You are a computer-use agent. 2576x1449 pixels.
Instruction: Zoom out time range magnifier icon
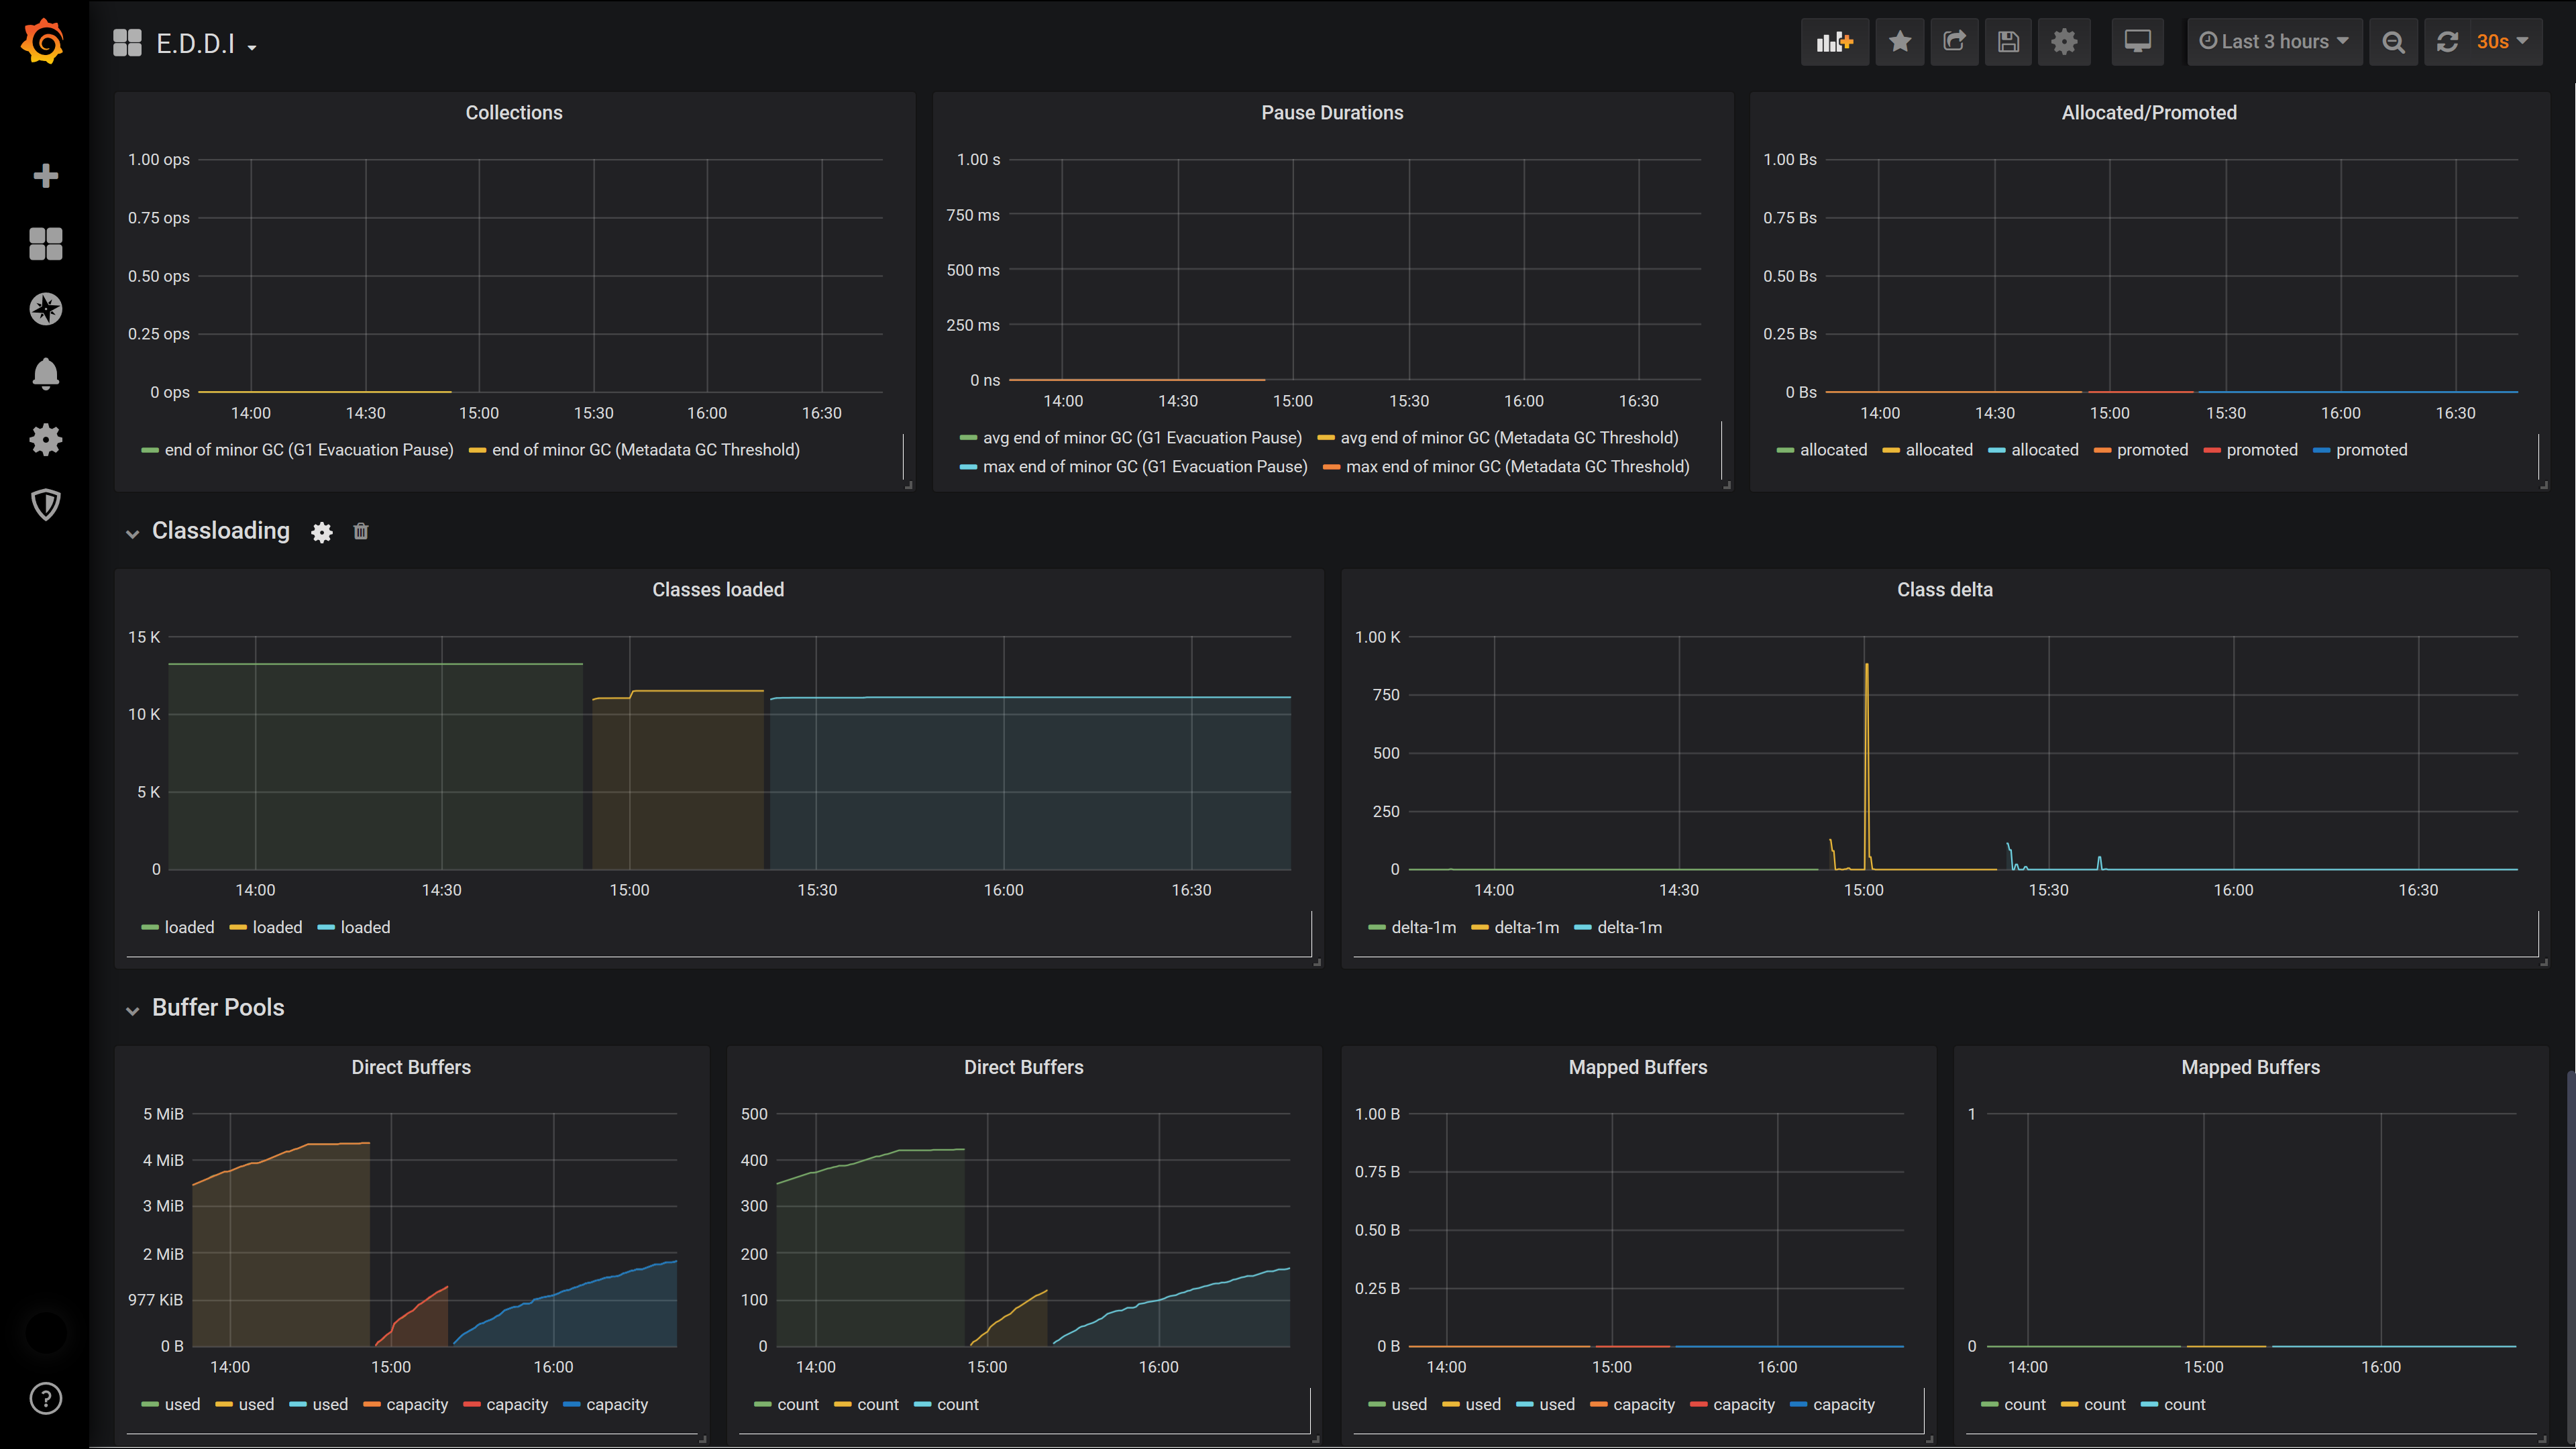click(2393, 42)
